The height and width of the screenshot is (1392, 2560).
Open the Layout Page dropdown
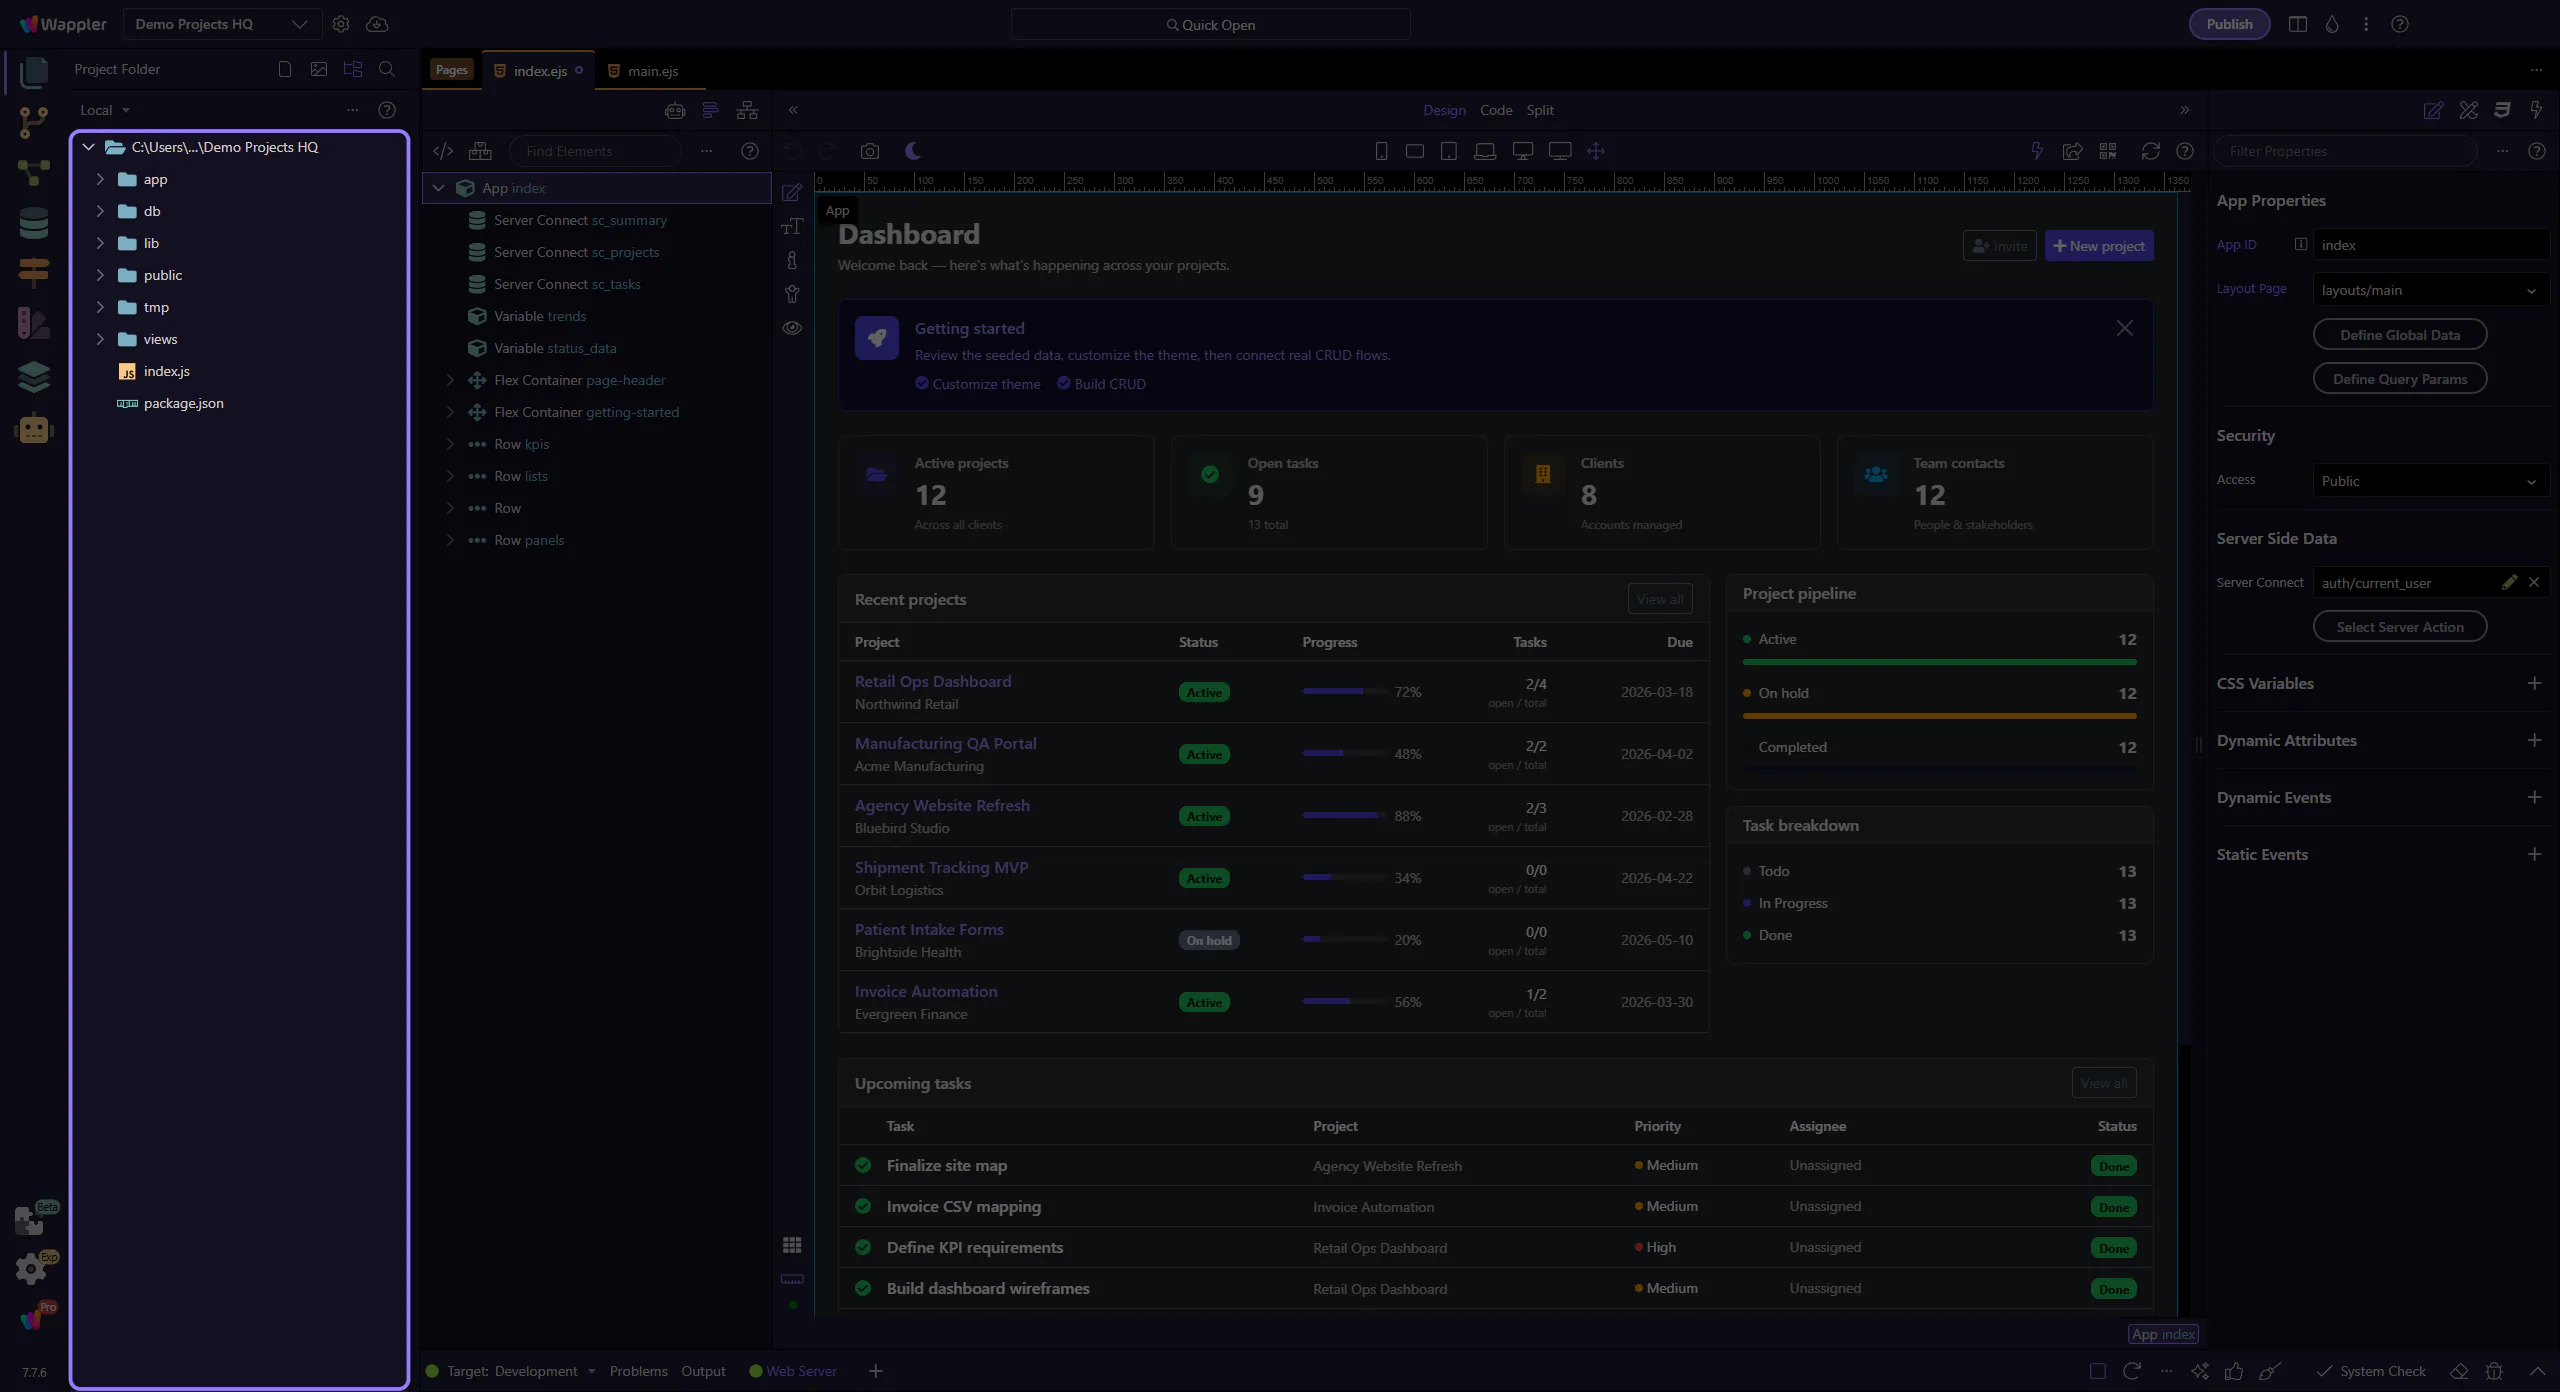2429,290
